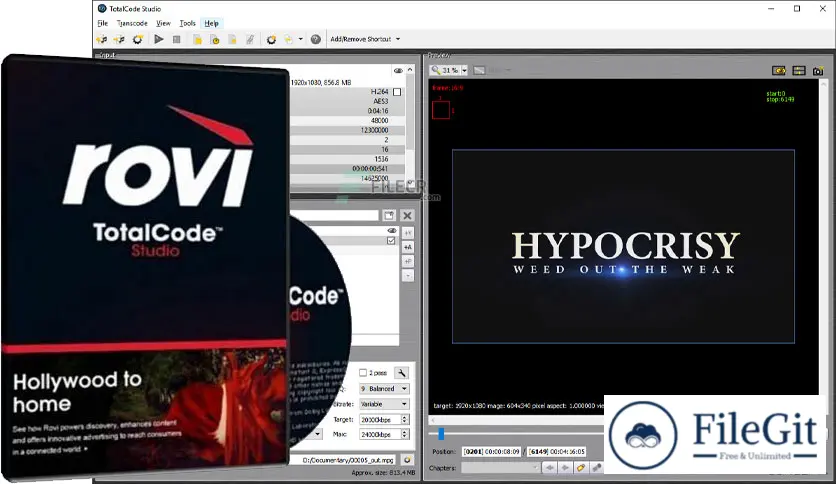Select the 48000 sample rate value
The image size is (836, 484).
379,120
